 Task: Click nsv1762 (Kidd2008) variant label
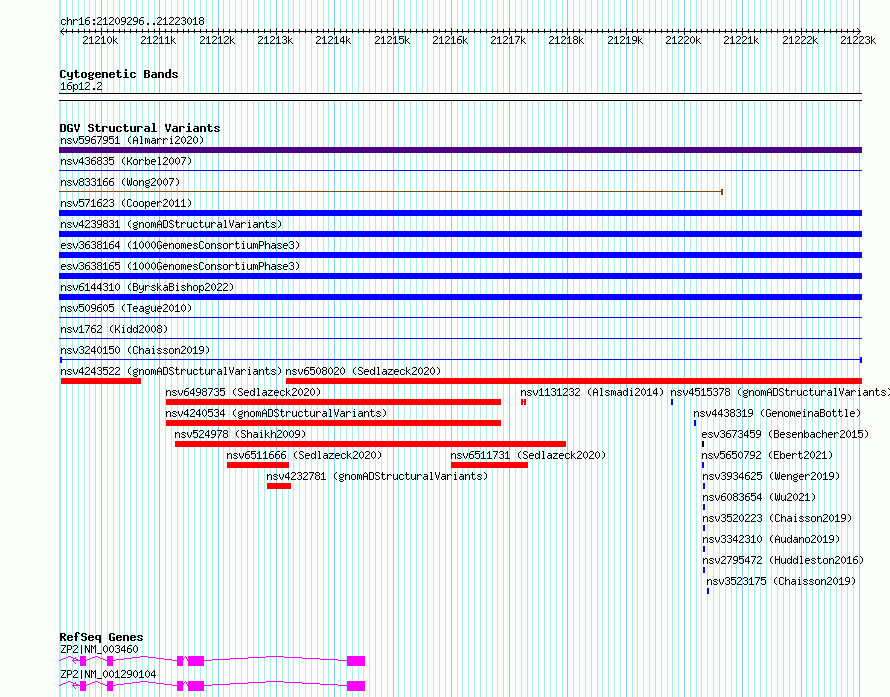(114, 329)
